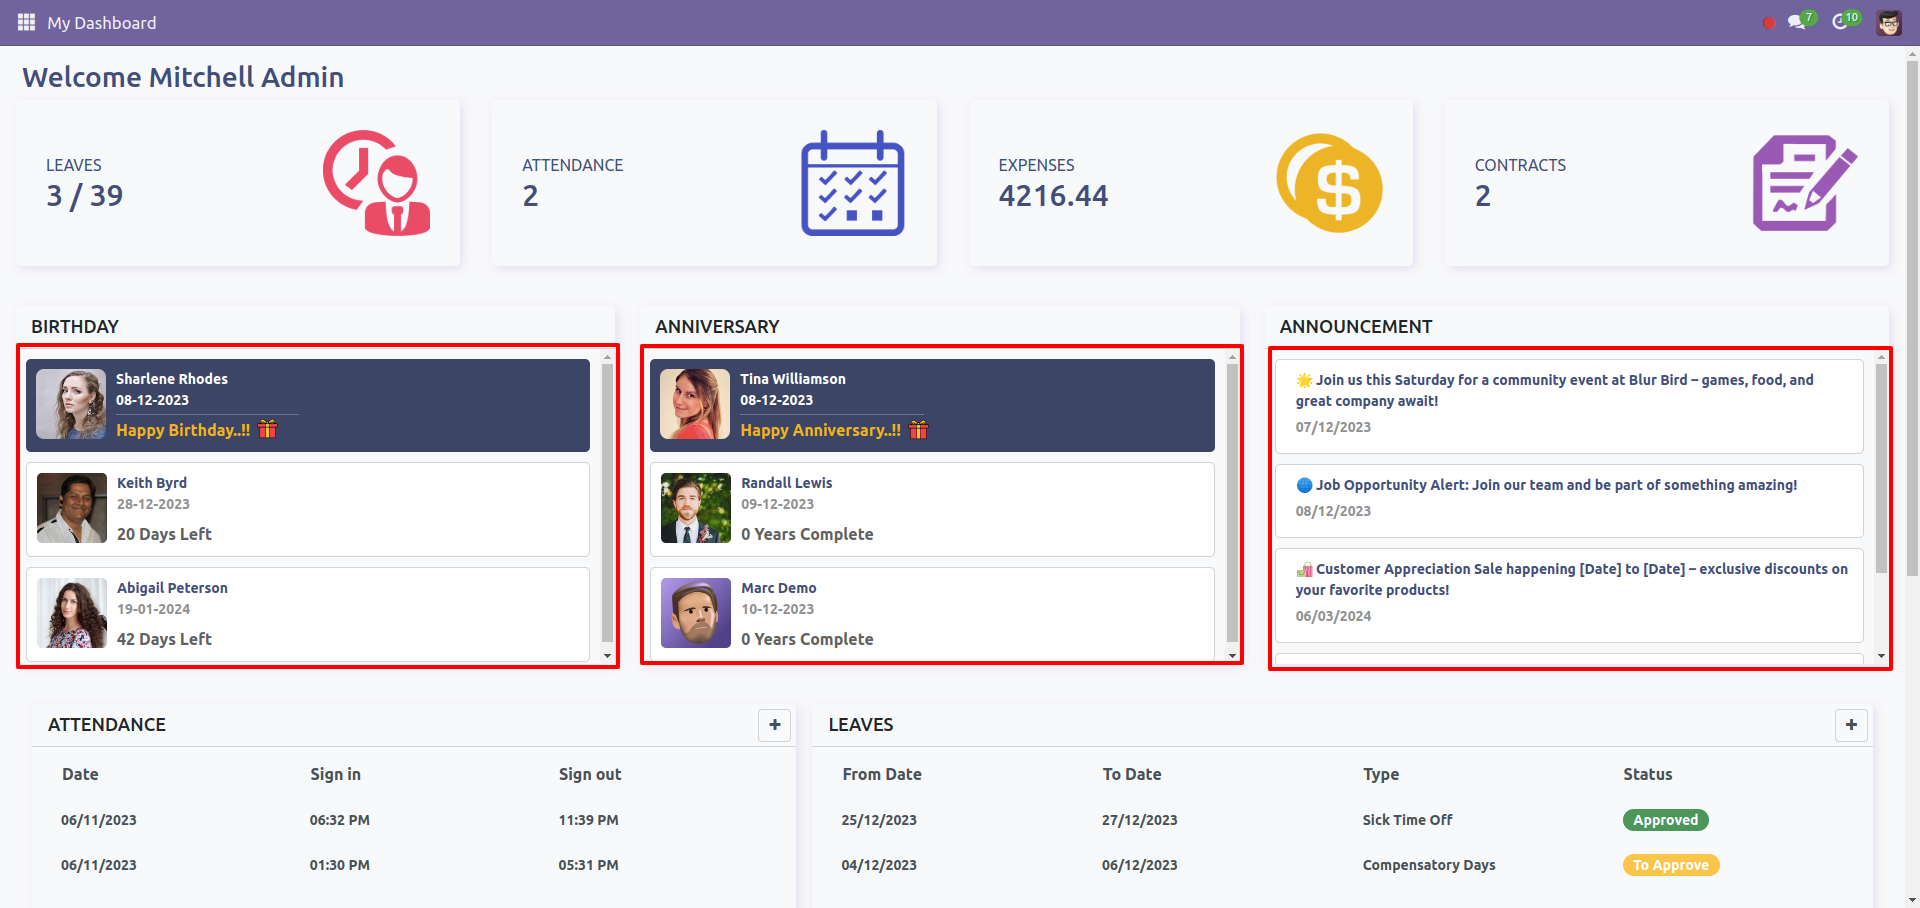
Task: Open the Mitchell Admin user avatar menu
Action: click(x=1889, y=22)
